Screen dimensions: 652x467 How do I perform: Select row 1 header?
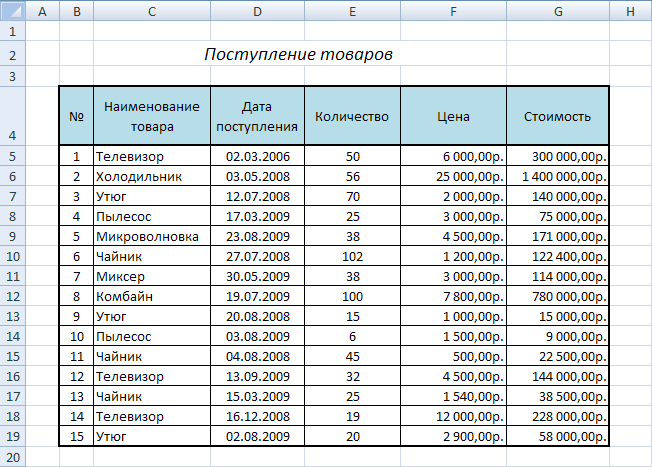click(12, 31)
